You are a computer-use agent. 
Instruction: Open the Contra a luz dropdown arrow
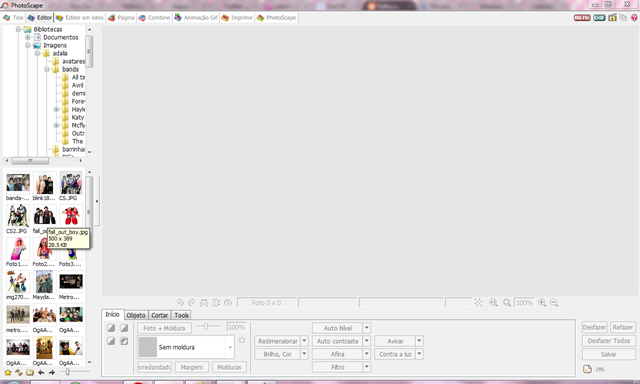click(419, 354)
